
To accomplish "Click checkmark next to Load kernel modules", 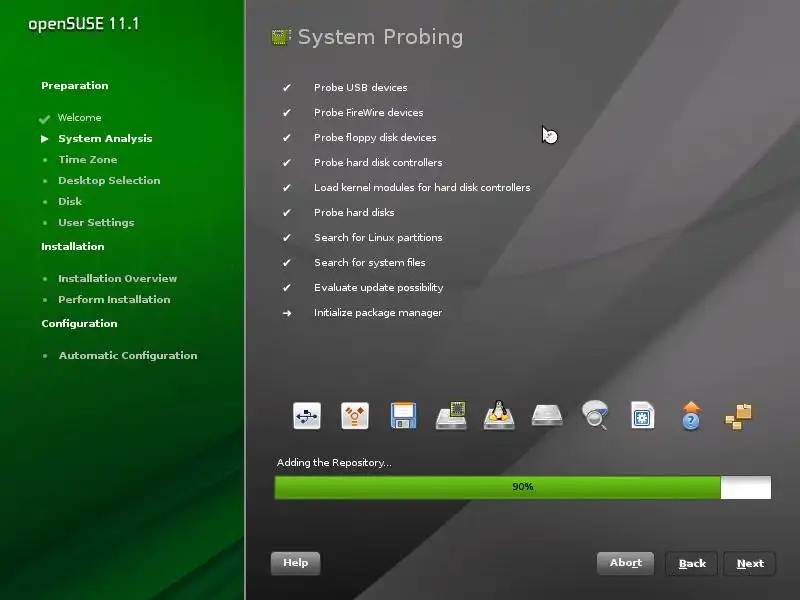I will click(287, 188).
